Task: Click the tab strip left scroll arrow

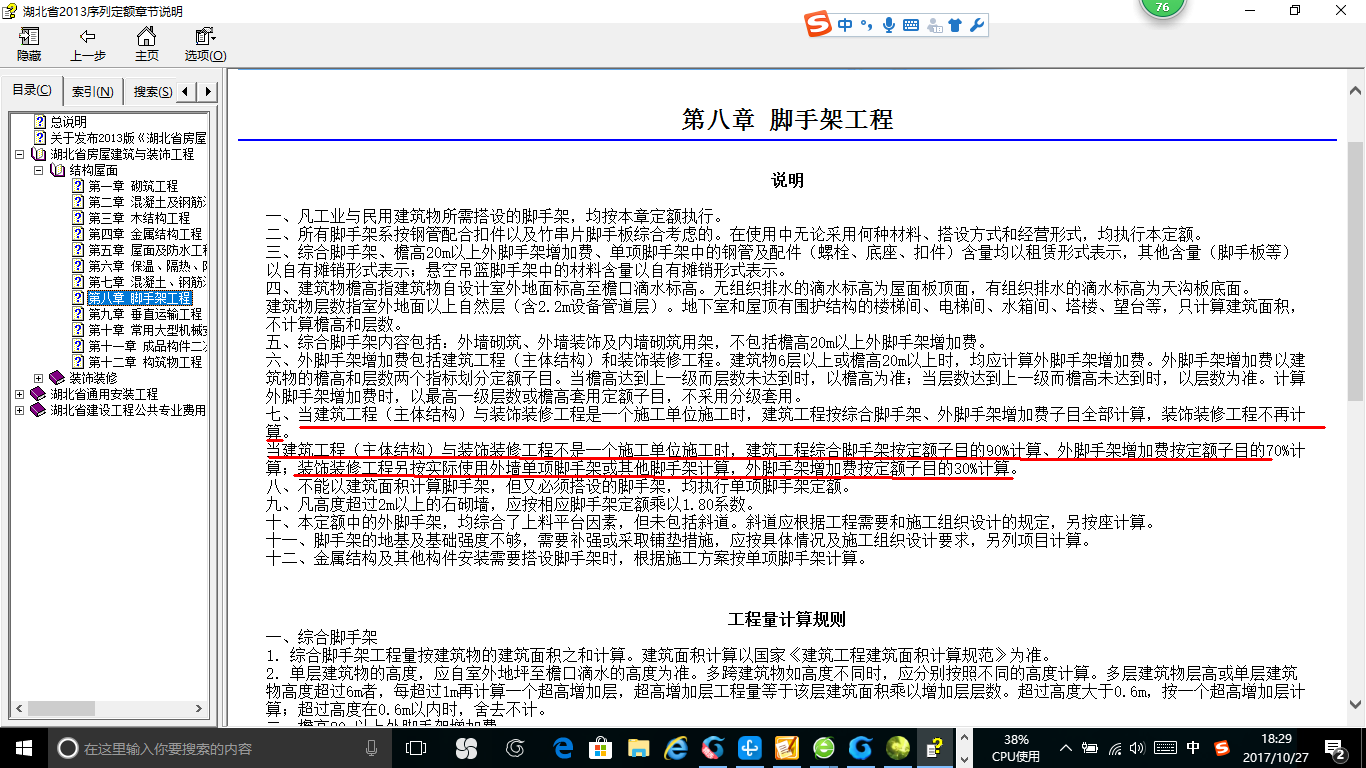Action: pos(188,92)
